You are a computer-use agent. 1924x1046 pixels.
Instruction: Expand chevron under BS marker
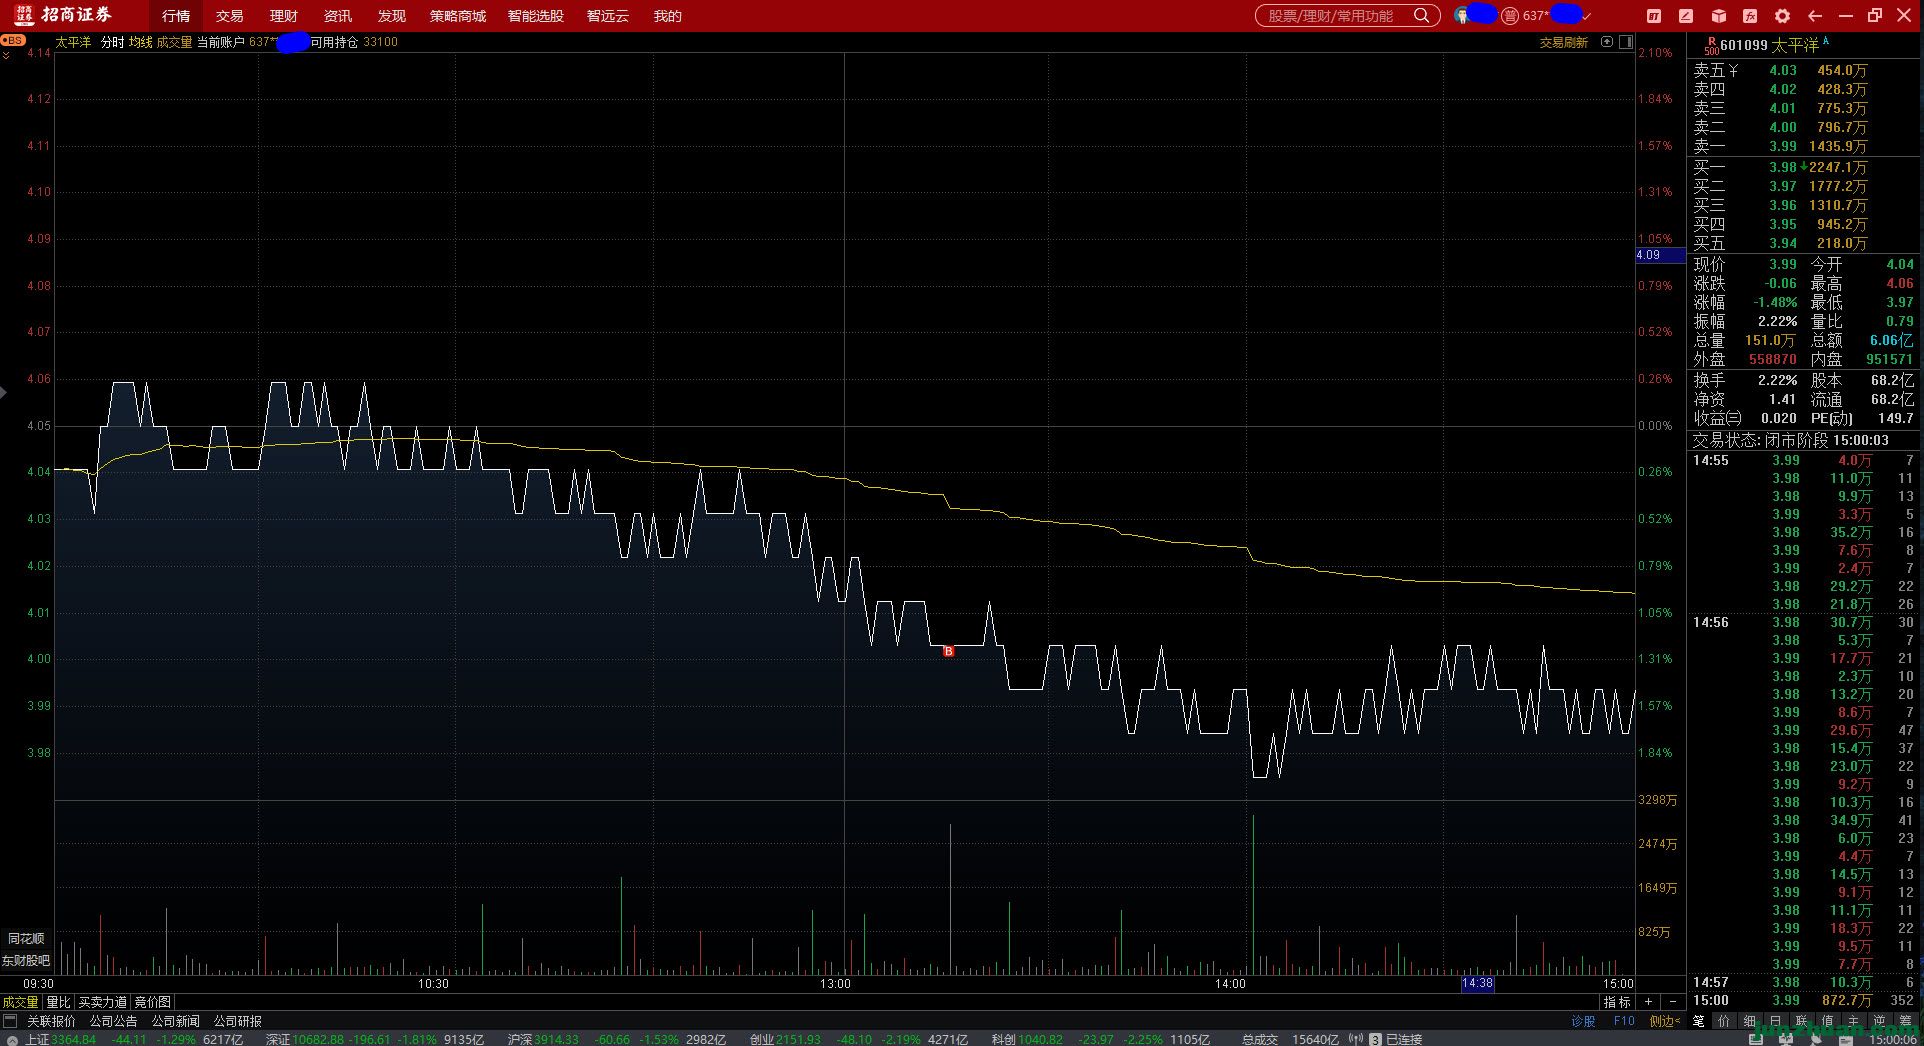pyautogui.click(x=6, y=55)
